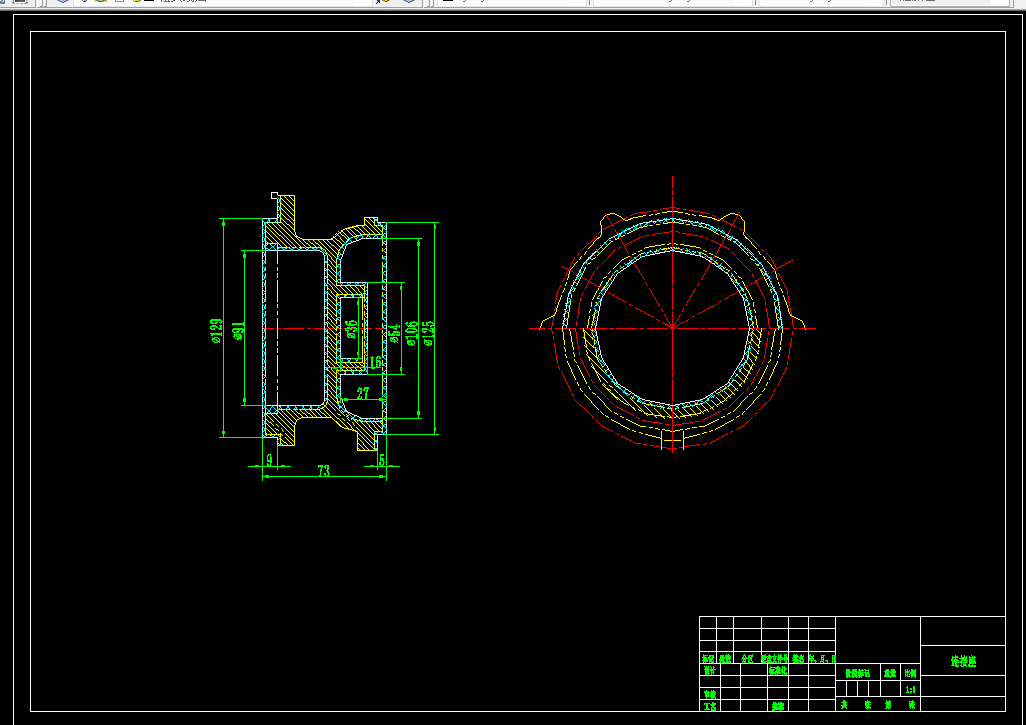This screenshot has height=725, width=1026.
Task: Select the ø36 dimension text
Action: (x=351, y=329)
